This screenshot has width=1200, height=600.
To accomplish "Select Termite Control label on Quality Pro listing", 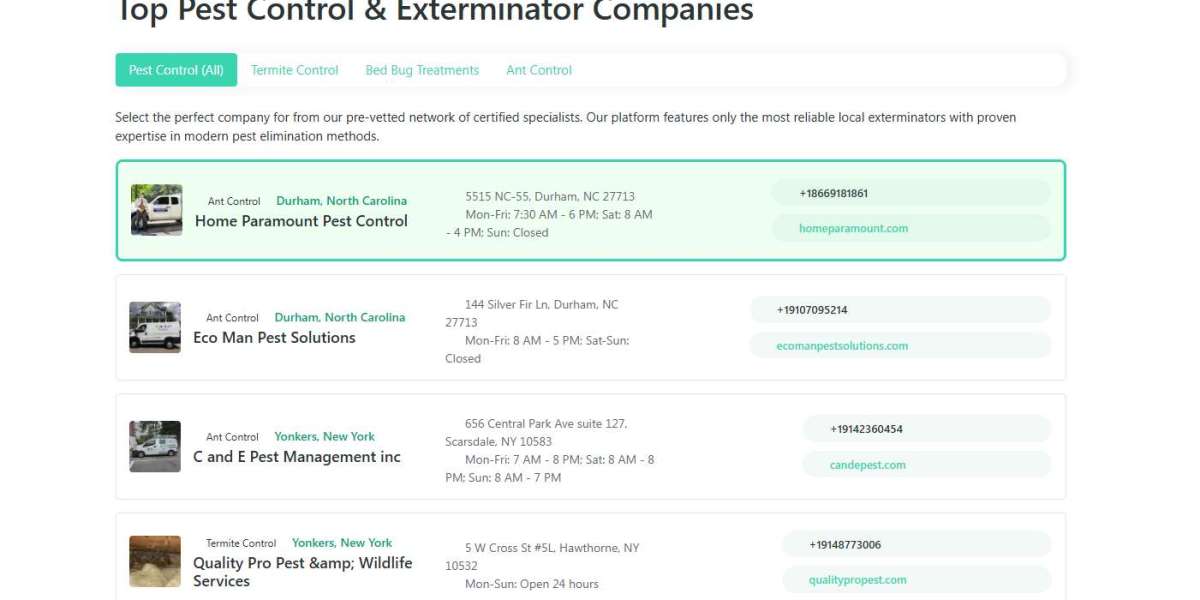I will click(240, 542).
